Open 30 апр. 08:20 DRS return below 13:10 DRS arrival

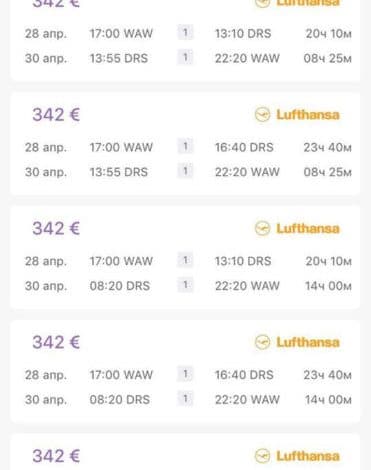coord(188,286)
